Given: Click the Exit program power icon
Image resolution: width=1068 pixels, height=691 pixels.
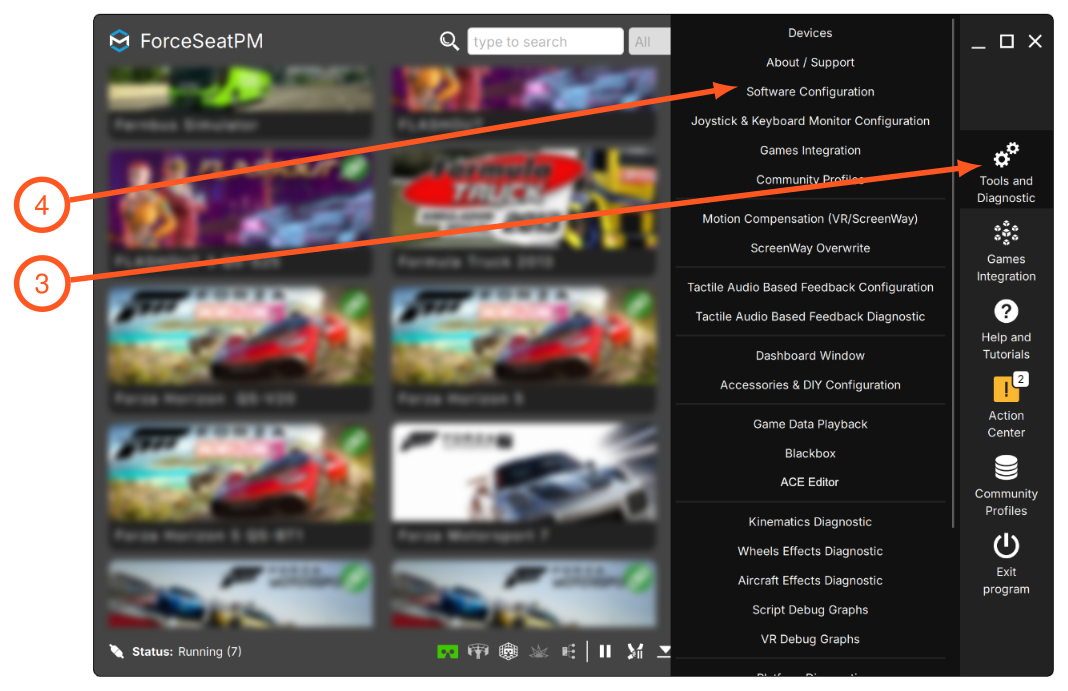Looking at the screenshot, I should point(1005,564).
